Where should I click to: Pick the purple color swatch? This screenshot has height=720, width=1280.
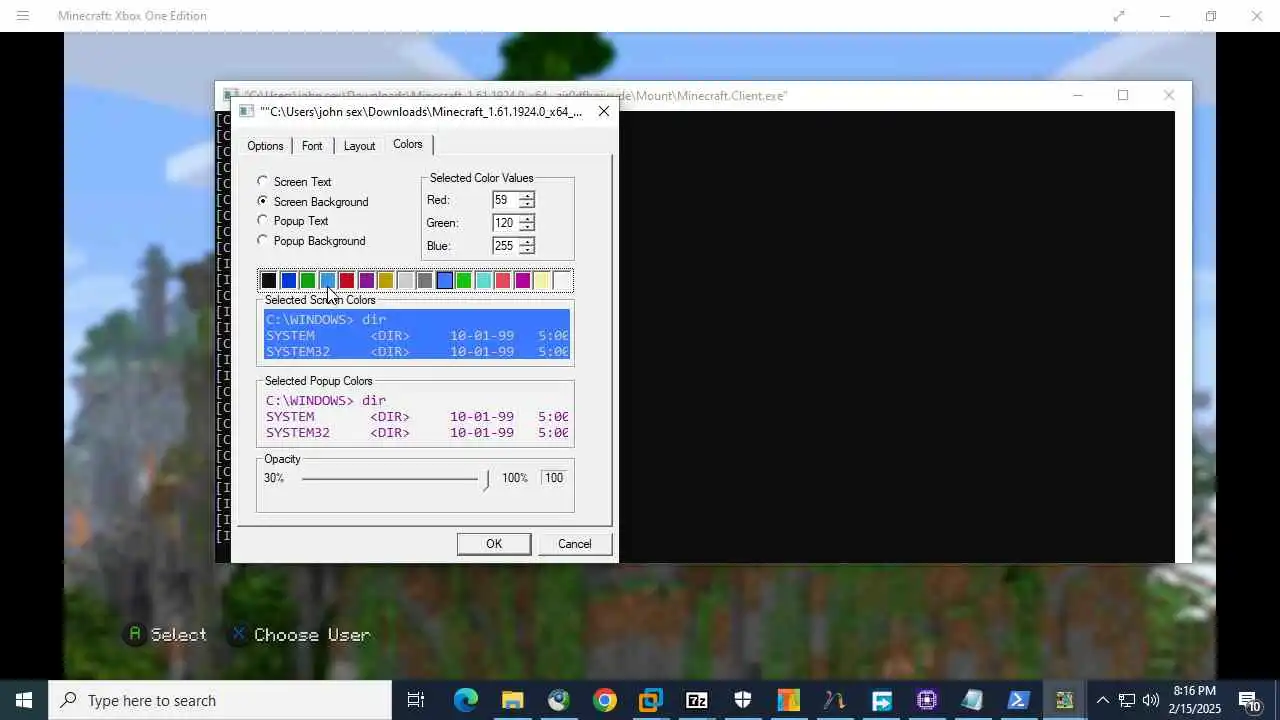[x=366, y=281]
